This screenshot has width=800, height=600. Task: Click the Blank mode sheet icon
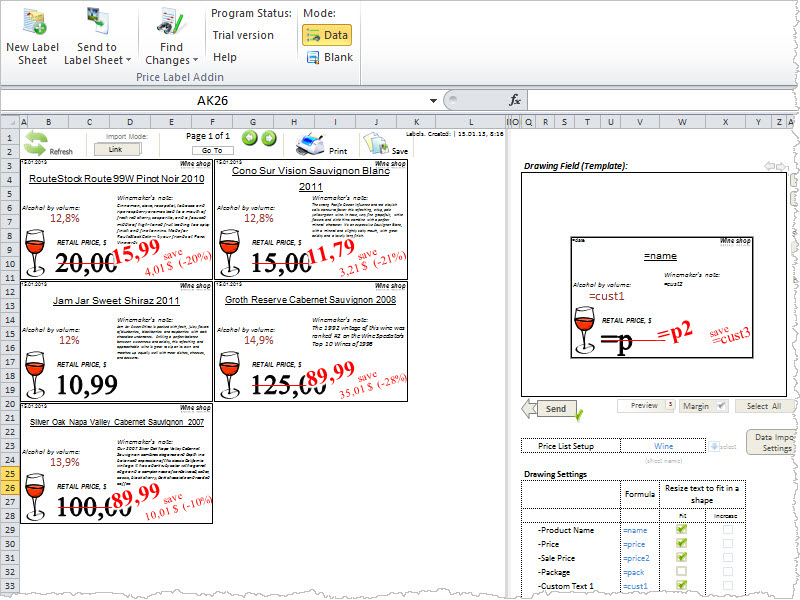click(x=313, y=58)
